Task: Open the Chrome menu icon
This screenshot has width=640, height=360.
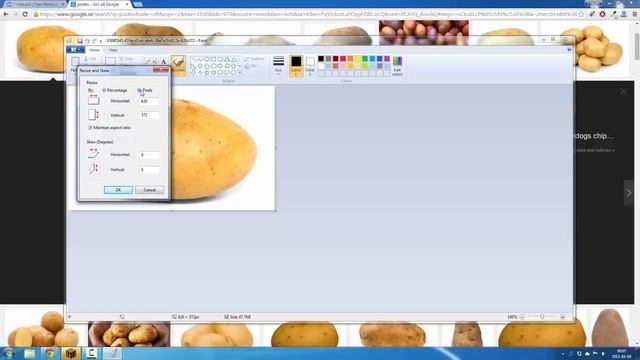Action: pyautogui.click(x=635, y=14)
